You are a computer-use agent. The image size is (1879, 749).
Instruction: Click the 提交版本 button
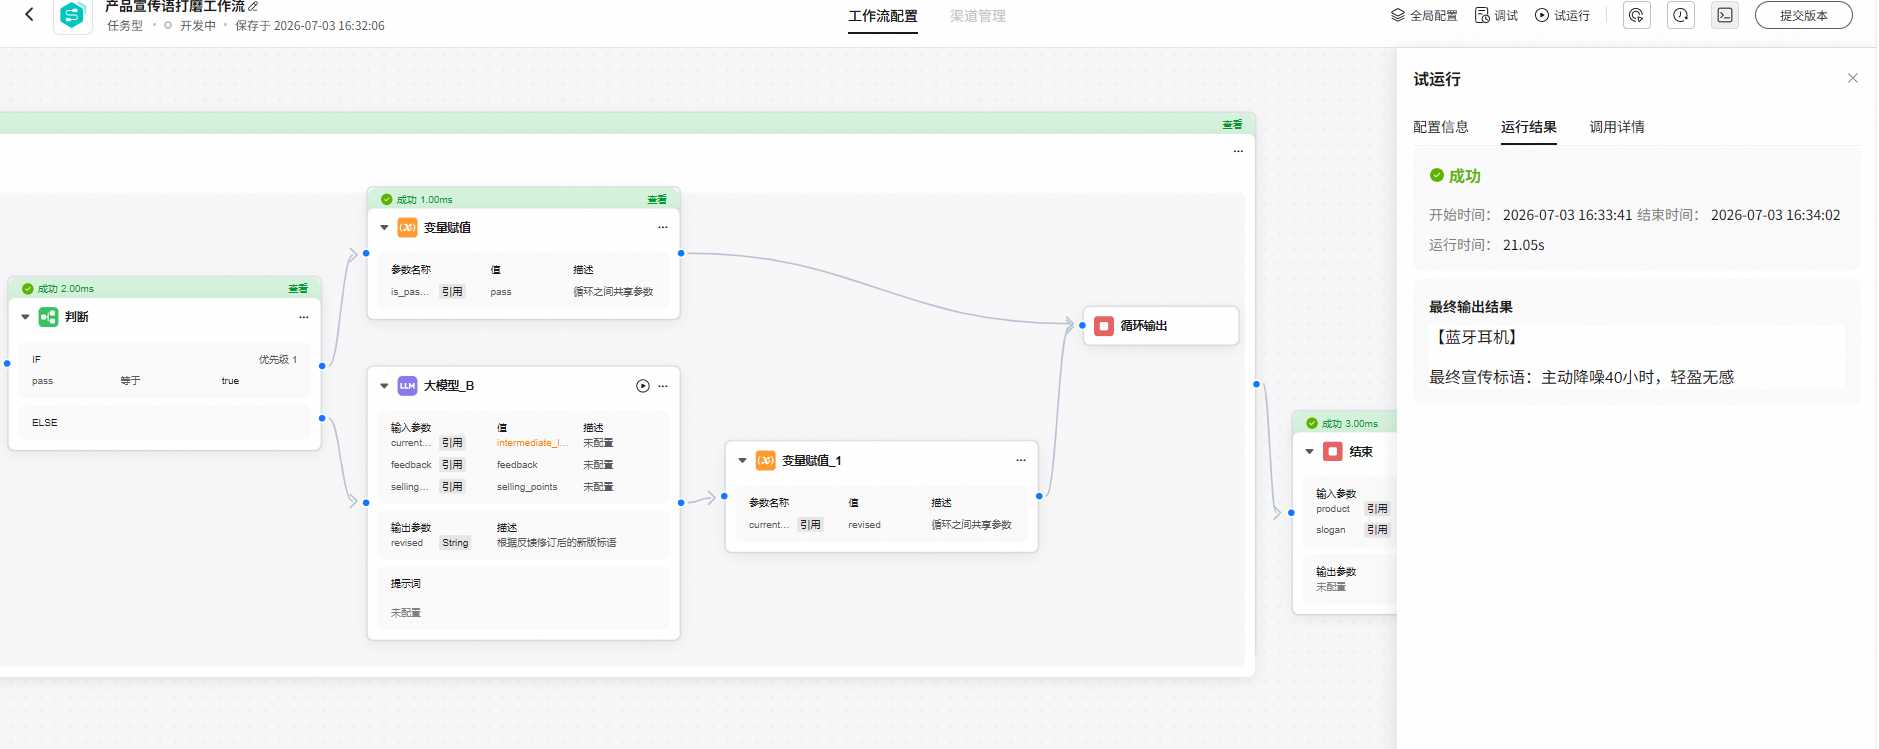(1803, 15)
